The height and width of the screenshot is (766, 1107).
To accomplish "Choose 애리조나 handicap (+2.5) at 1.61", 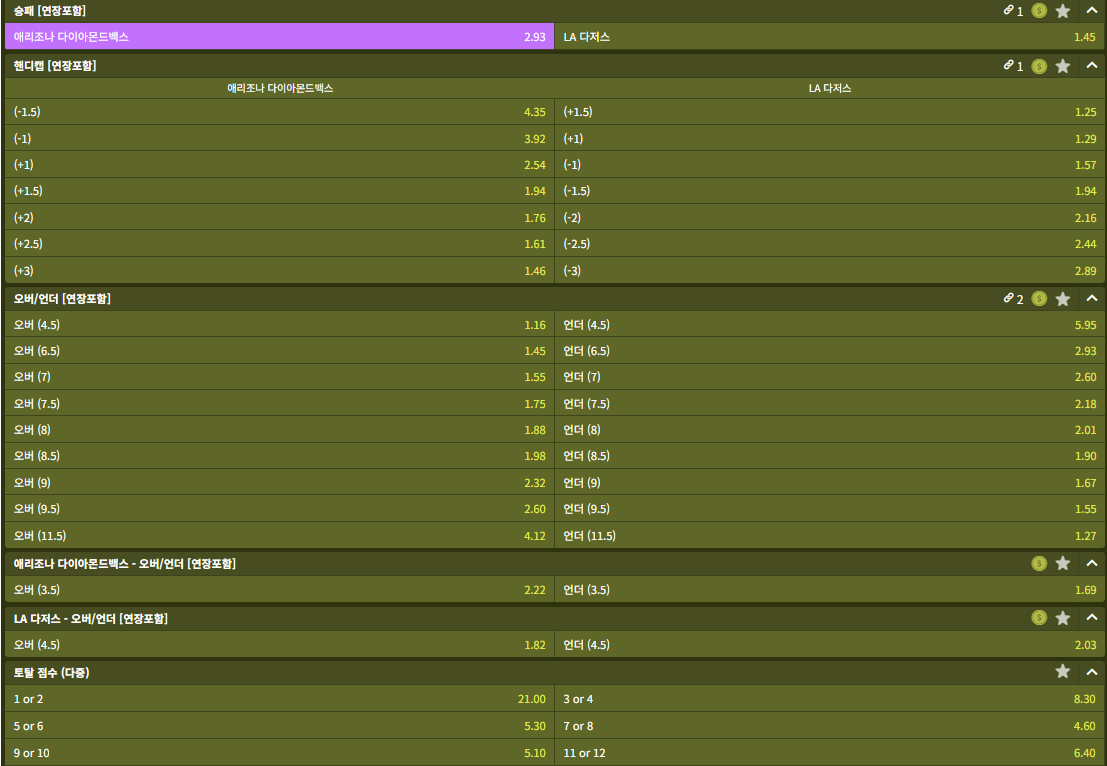I will pos(280,244).
